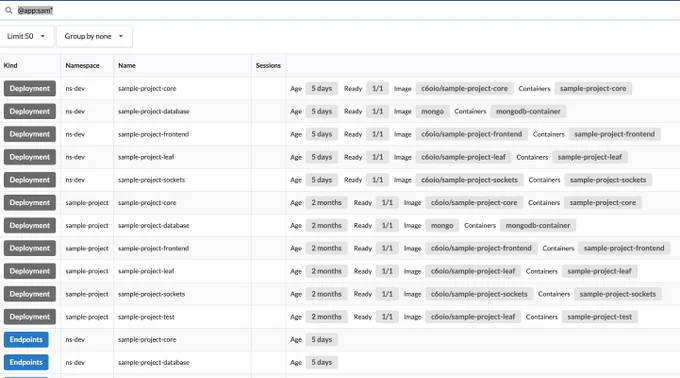This screenshot has height=378, width=680.
Task: Select ns-dev sample-project-core deployment name
Action: click(147, 88)
